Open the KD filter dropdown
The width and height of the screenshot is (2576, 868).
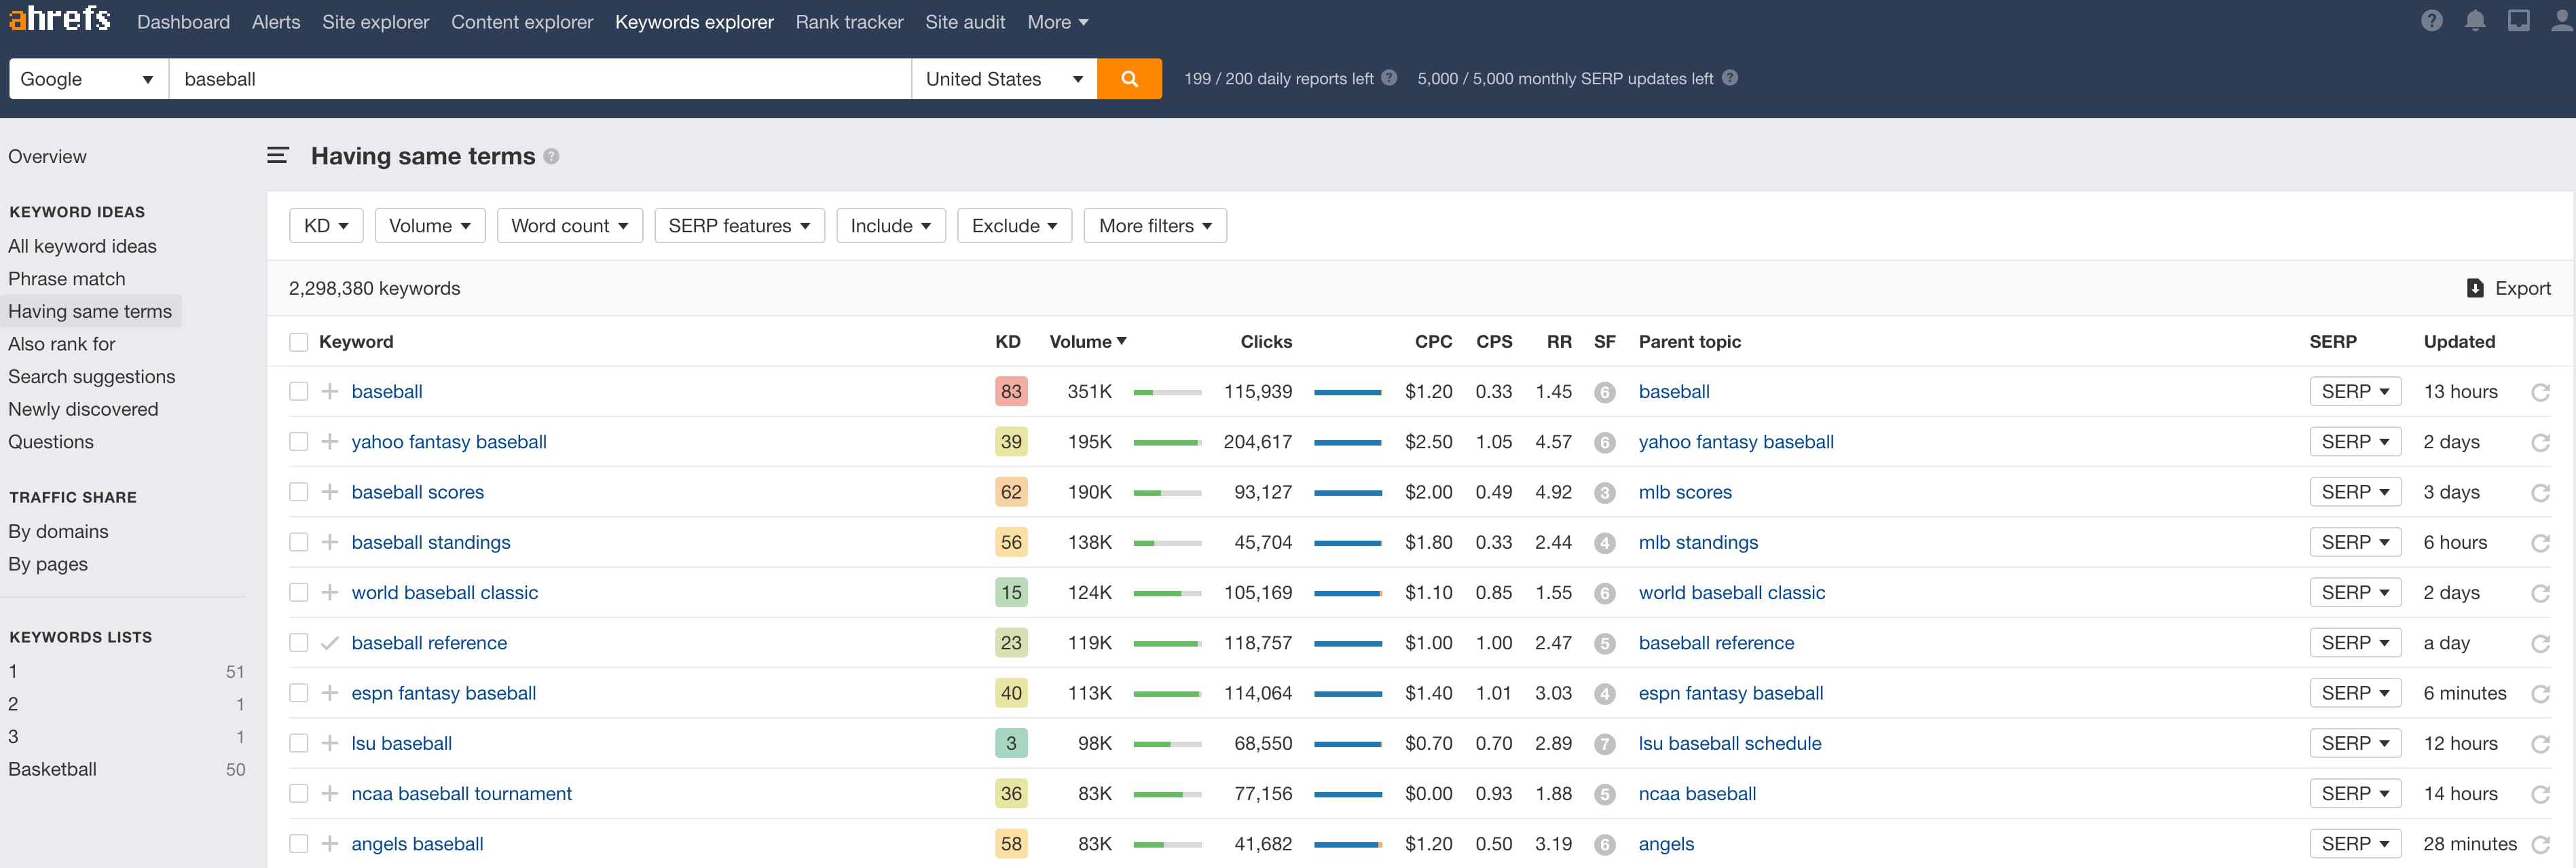coord(326,226)
